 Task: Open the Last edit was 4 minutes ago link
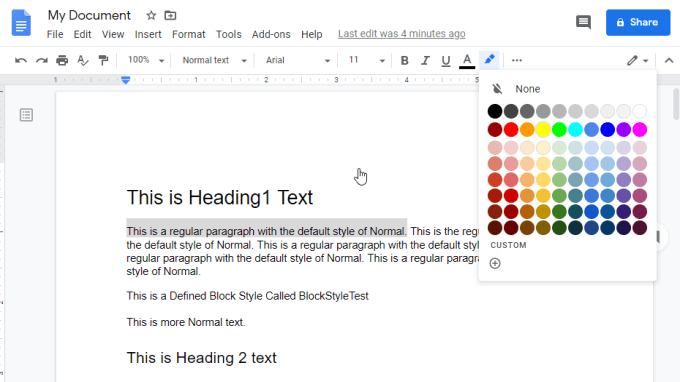[402, 34]
